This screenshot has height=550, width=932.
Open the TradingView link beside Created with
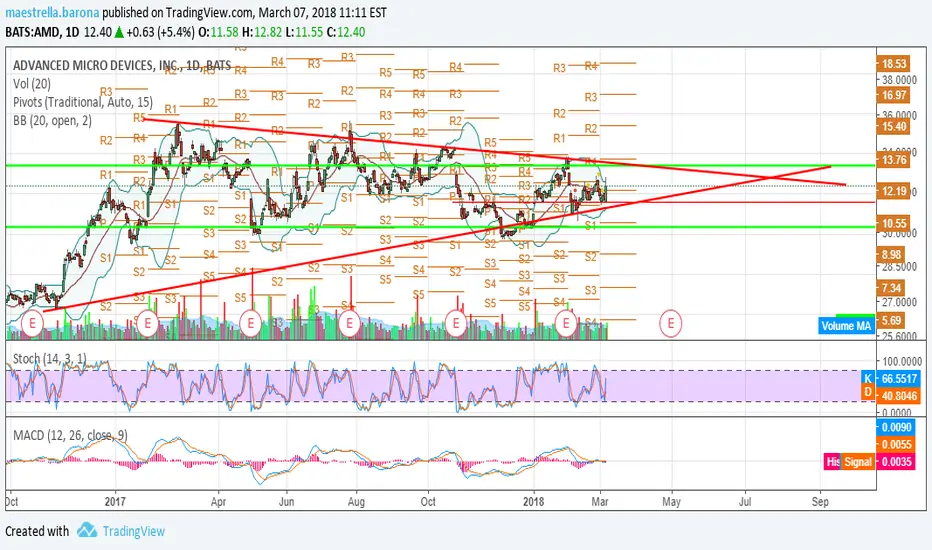click(134, 531)
